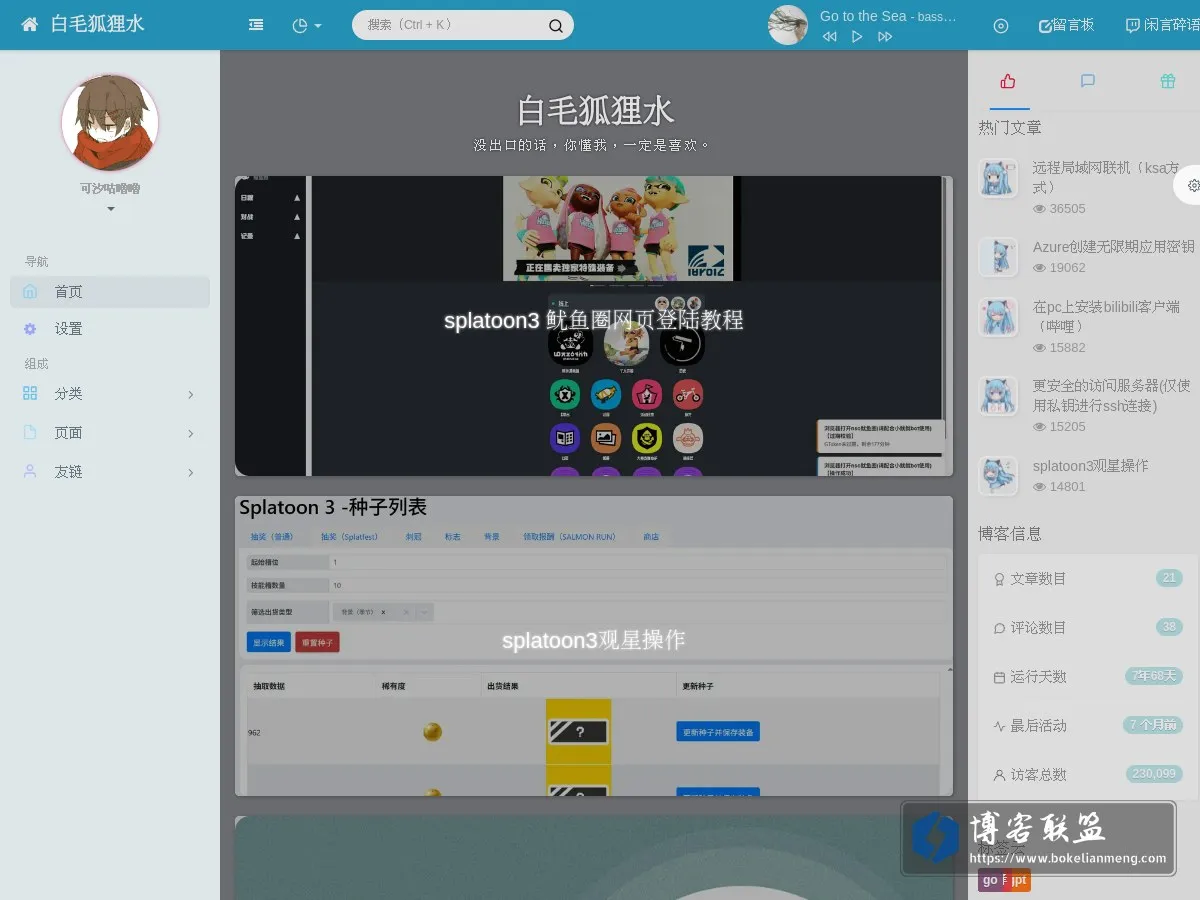1200x900 pixels.
Task: Open the 闲言碎语 link in header
Action: click(1162, 25)
